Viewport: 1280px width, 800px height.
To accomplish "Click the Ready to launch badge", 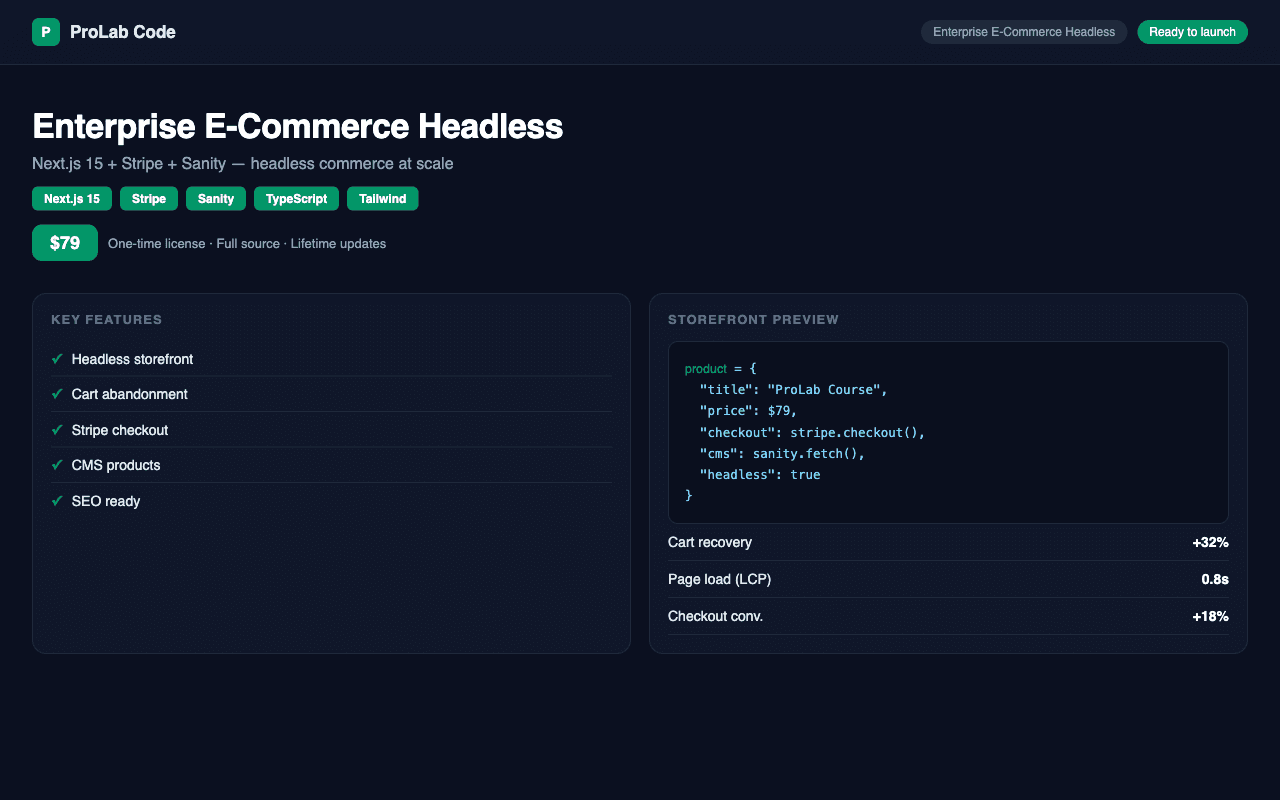I will point(1192,32).
